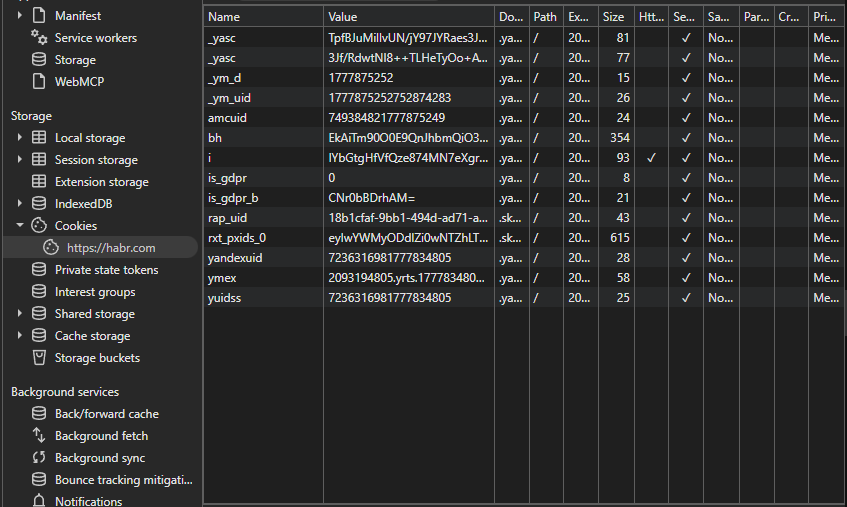The height and width of the screenshot is (507, 847).
Task: Open Private state tokens
Action: pyautogui.click(x=106, y=270)
